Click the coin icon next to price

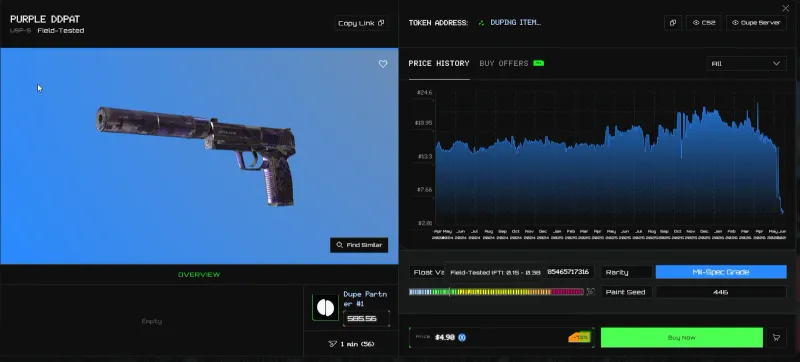[x=462, y=338]
